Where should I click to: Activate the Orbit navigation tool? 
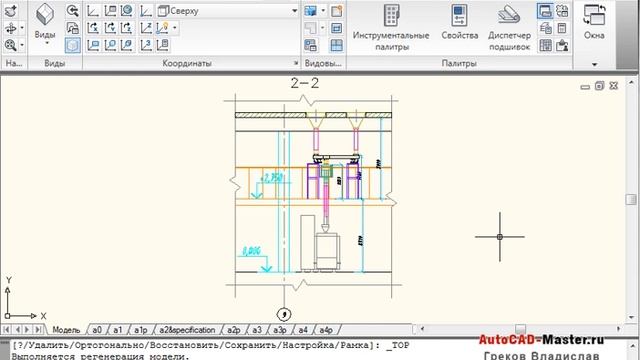(10, 28)
